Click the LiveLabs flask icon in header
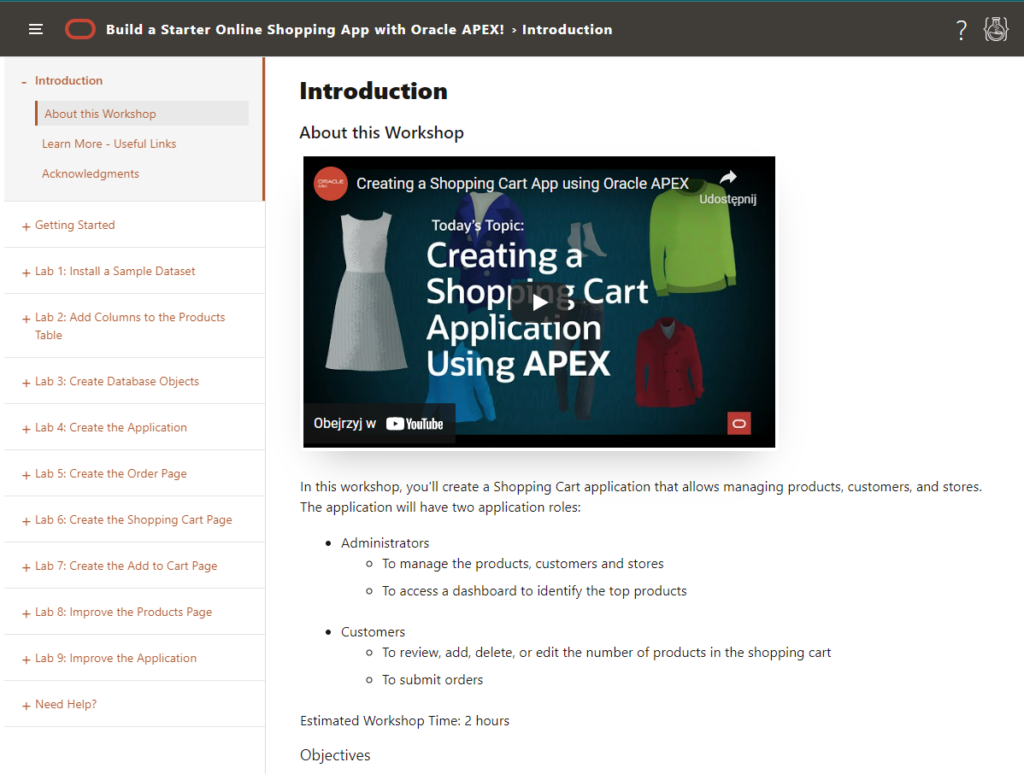Image resolution: width=1024 pixels, height=774 pixels. (x=996, y=29)
